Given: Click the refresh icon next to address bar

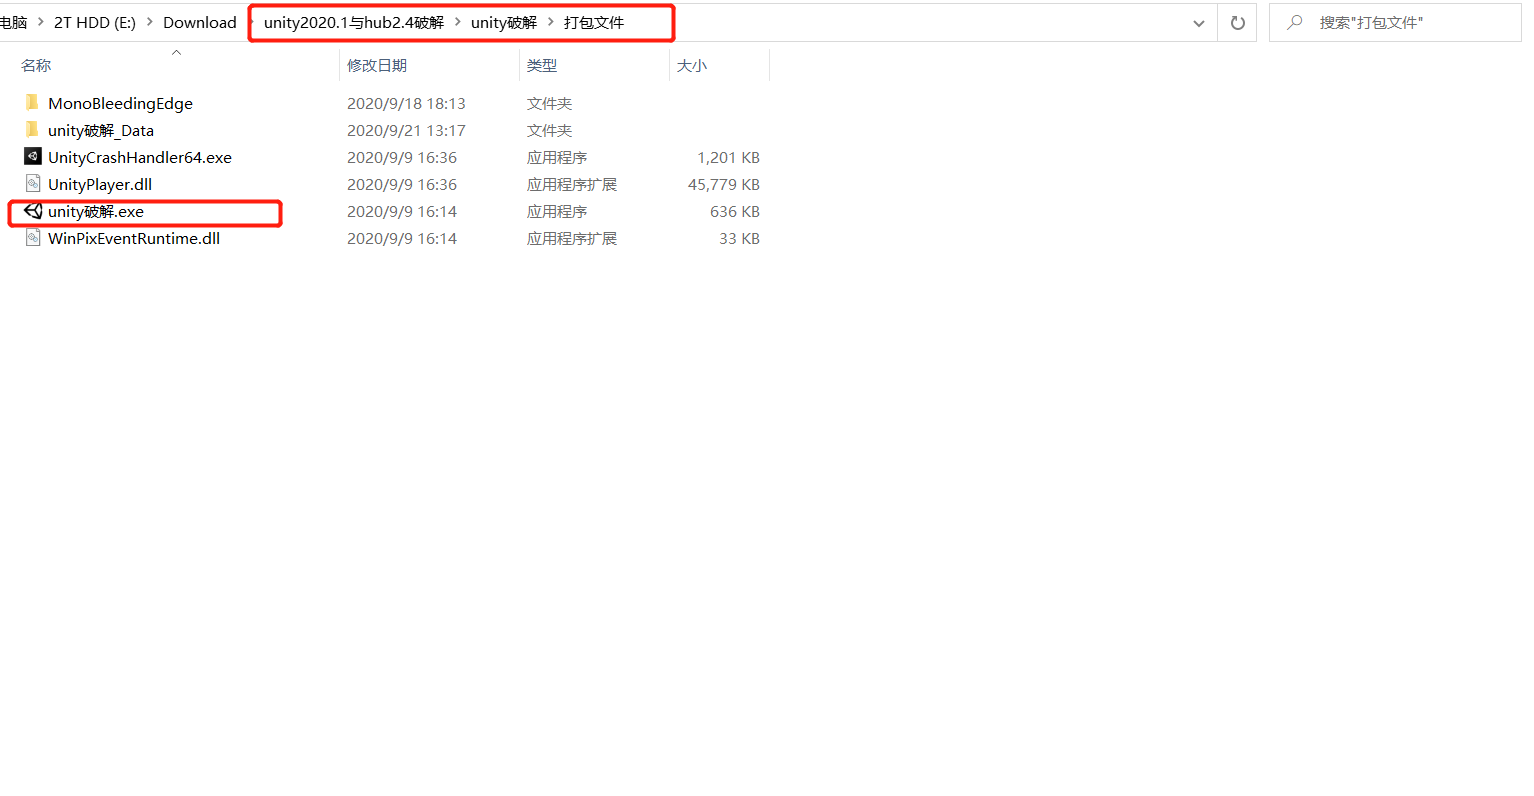Looking at the screenshot, I should click(x=1237, y=22).
